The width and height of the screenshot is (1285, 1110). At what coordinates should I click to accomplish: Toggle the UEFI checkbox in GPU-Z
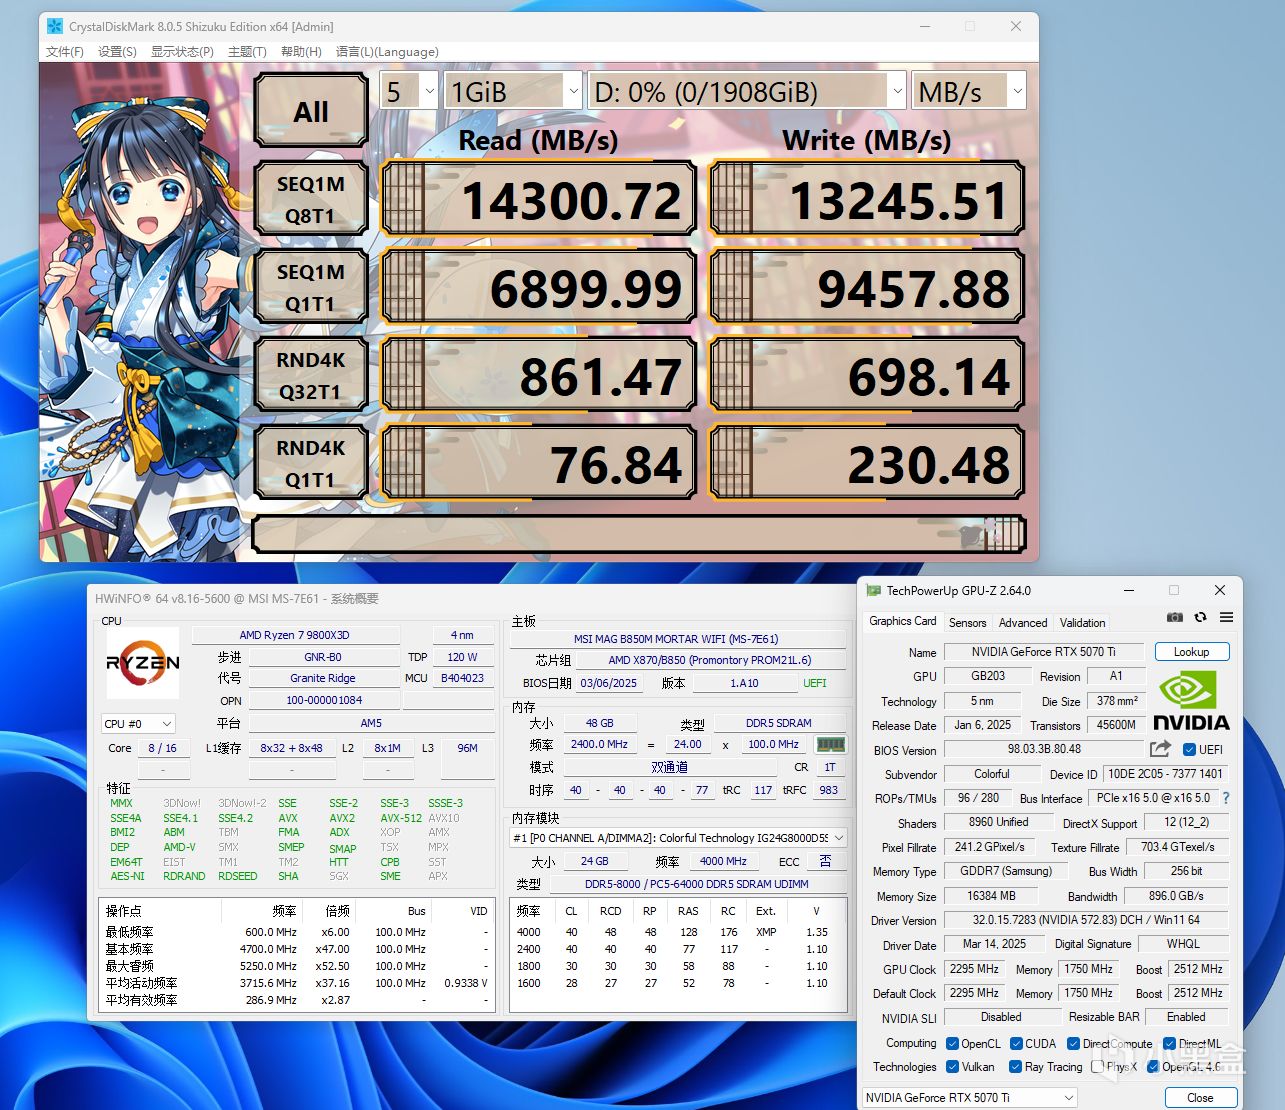pos(1189,750)
